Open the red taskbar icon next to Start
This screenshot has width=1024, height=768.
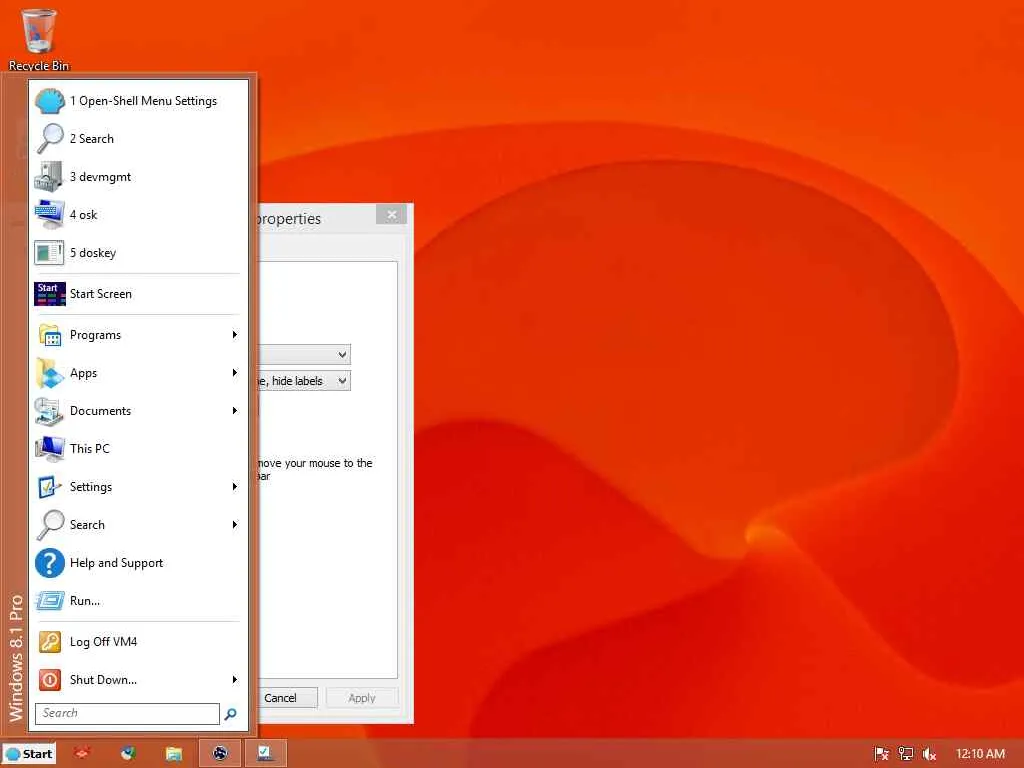[x=82, y=753]
